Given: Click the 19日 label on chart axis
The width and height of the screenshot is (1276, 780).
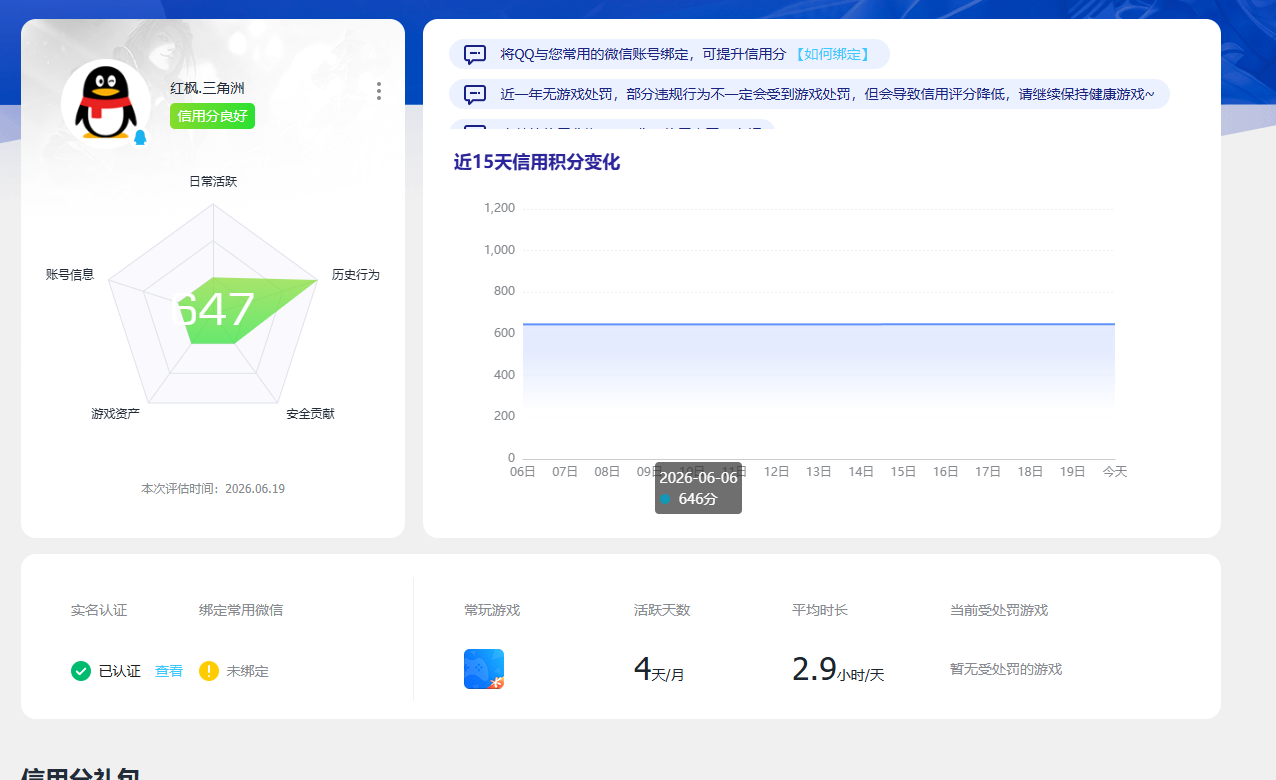Looking at the screenshot, I should (x=1073, y=471).
